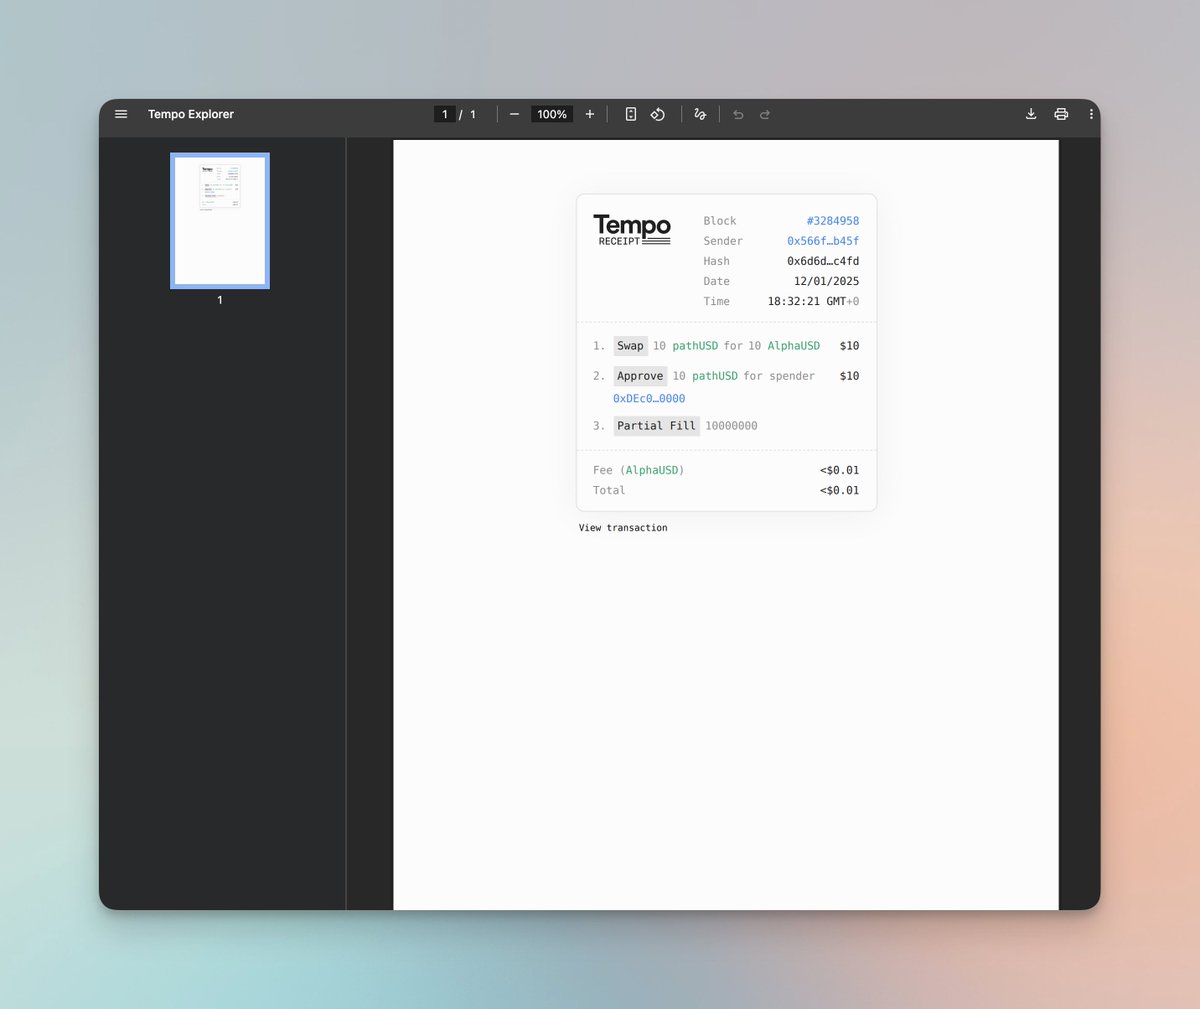Open the more actions menu

pos(1091,114)
